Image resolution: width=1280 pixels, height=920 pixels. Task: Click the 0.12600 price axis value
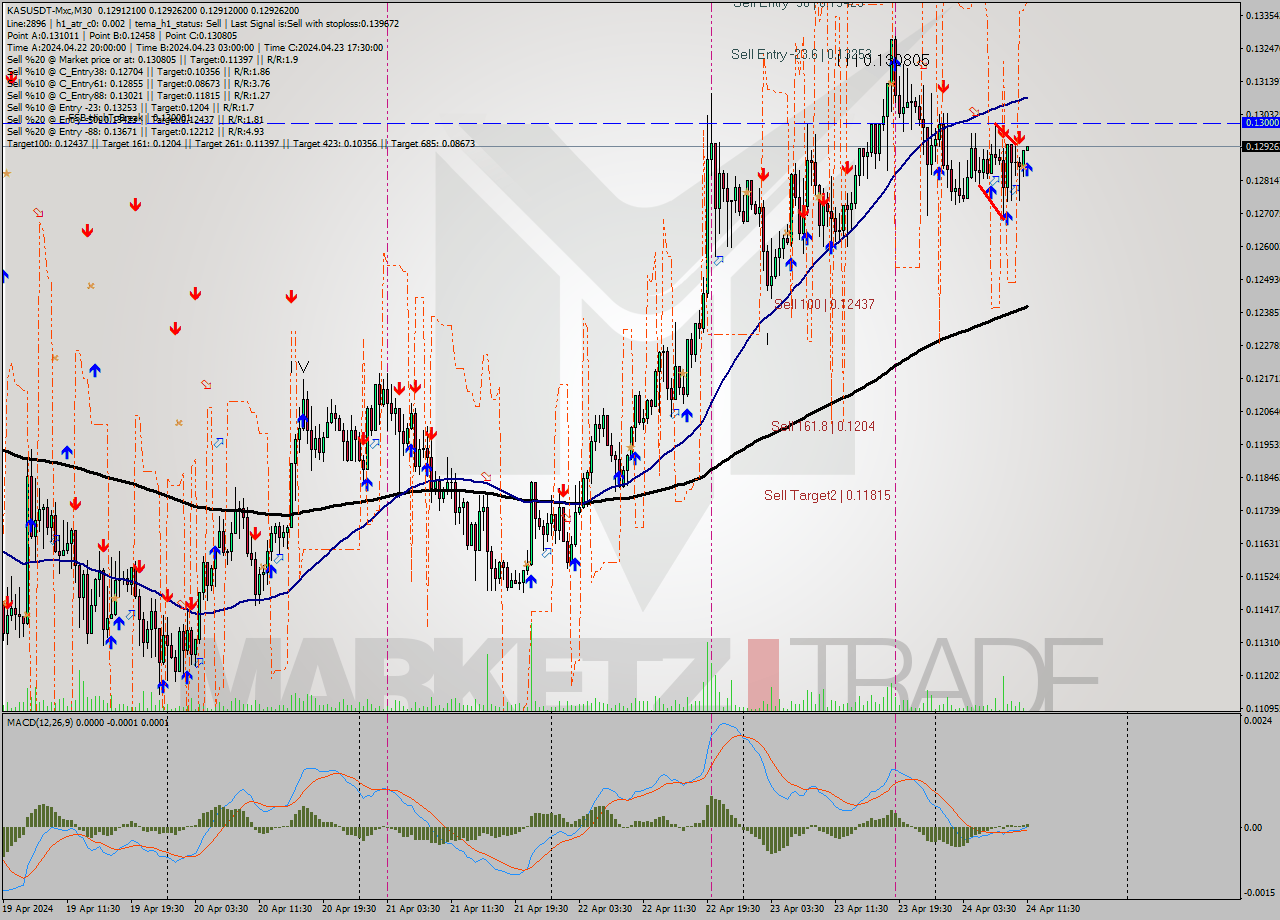tap(1261, 246)
